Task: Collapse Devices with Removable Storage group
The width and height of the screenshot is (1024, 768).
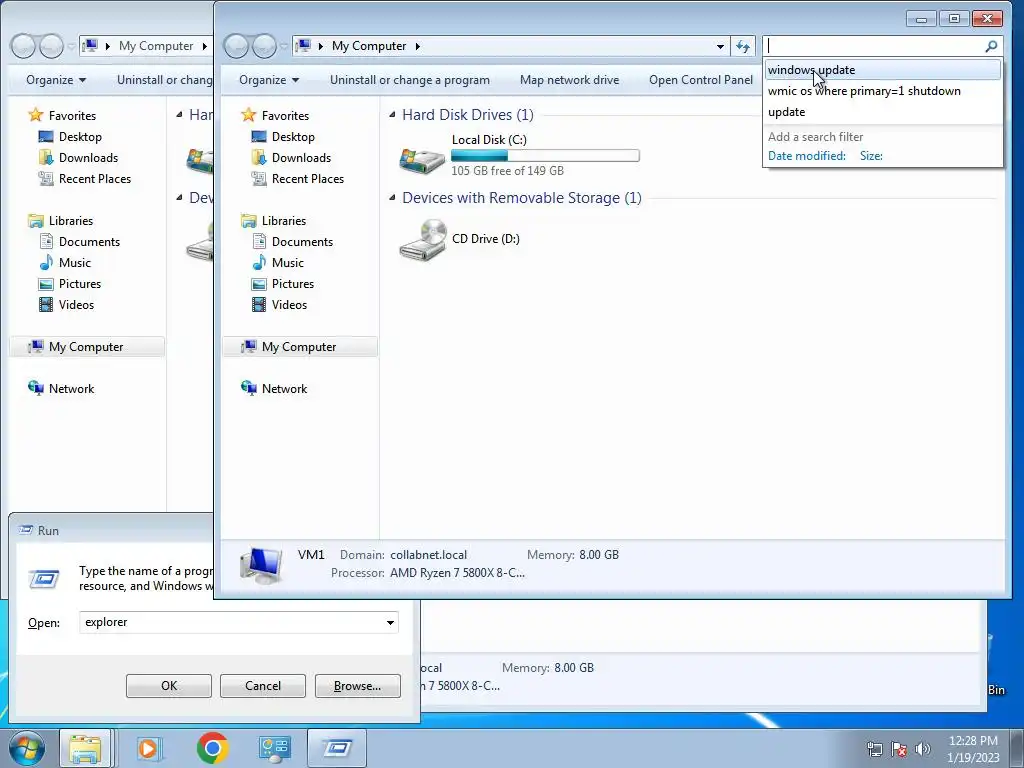Action: pyautogui.click(x=392, y=198)
